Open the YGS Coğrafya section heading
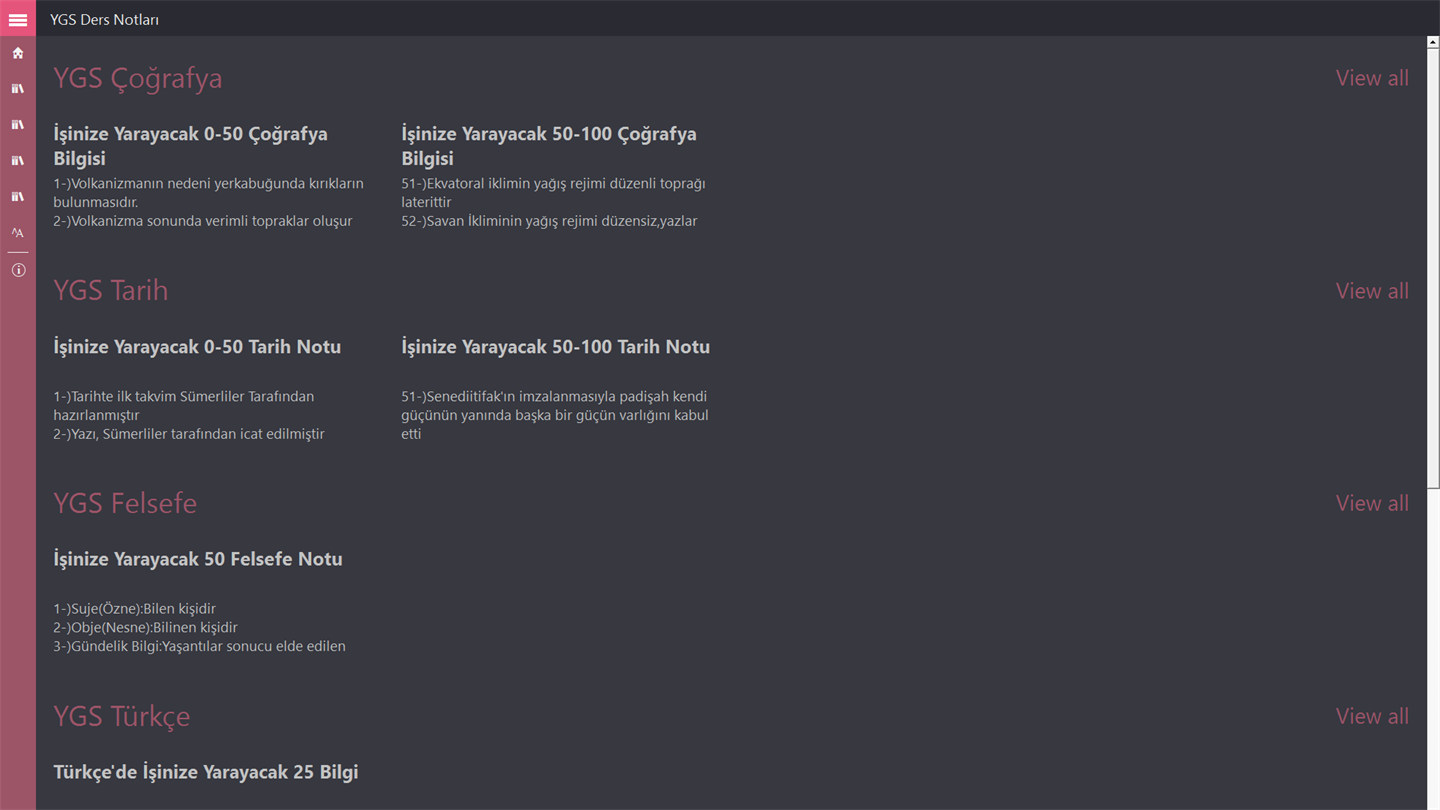 pos(138,78)
